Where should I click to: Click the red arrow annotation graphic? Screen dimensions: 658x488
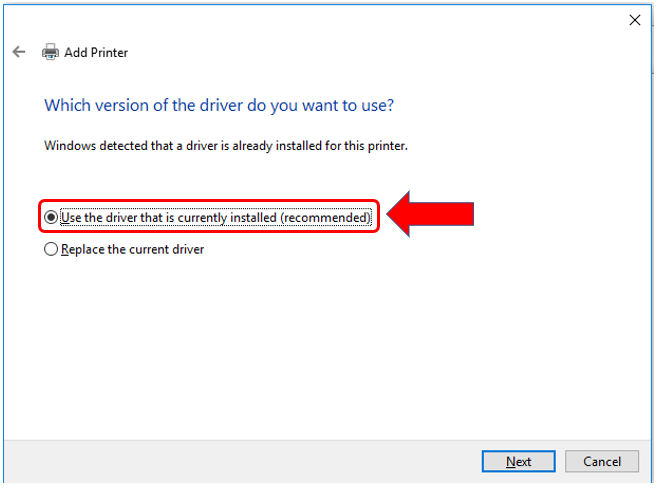[x=430, y=215]
